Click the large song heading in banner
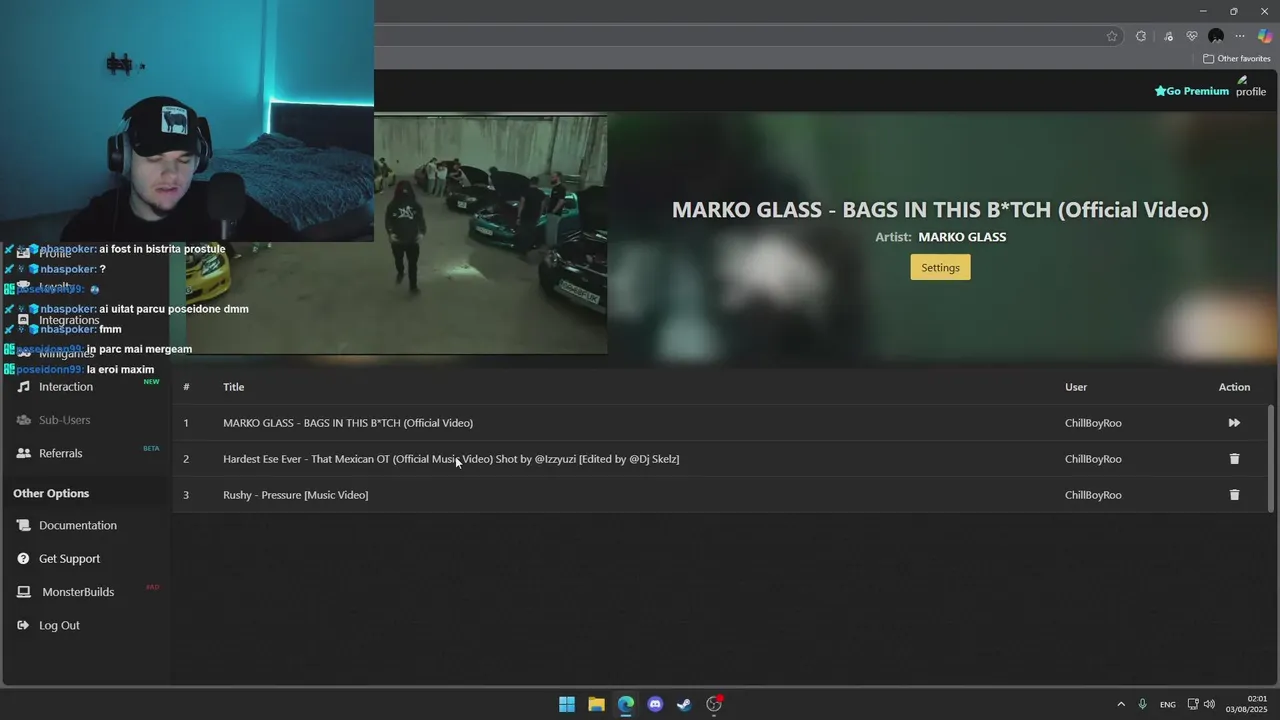This screenshot has height=720, width=1280. 940,210
